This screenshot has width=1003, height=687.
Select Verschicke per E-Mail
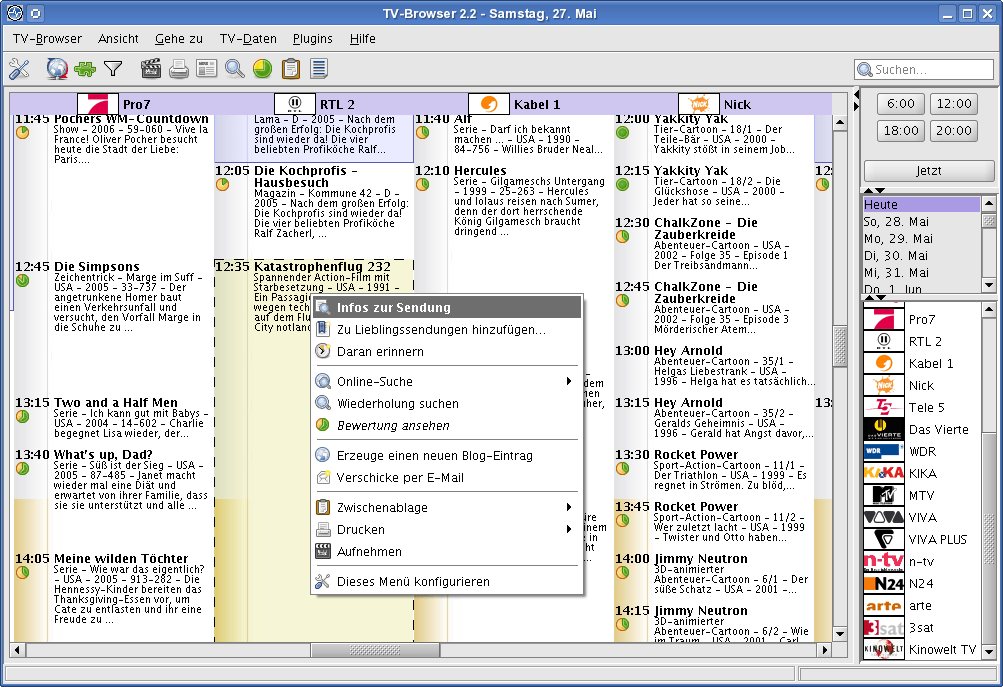(447, 477)
